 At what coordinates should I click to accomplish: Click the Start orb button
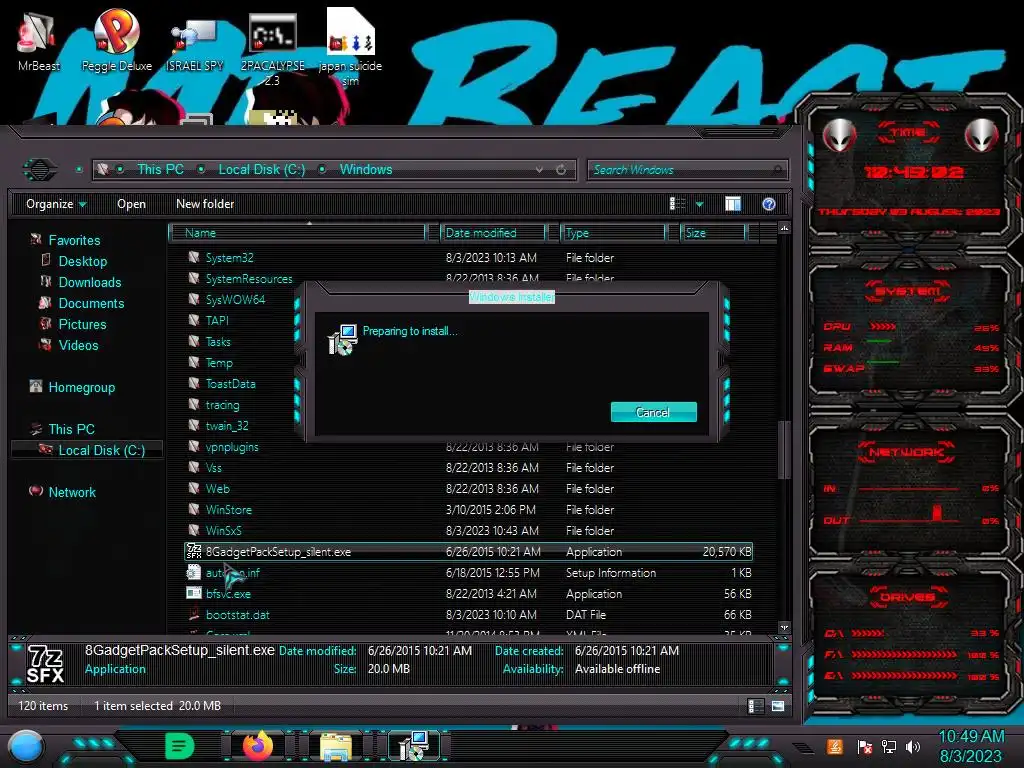pyautogui.click(x=26, y=747)
